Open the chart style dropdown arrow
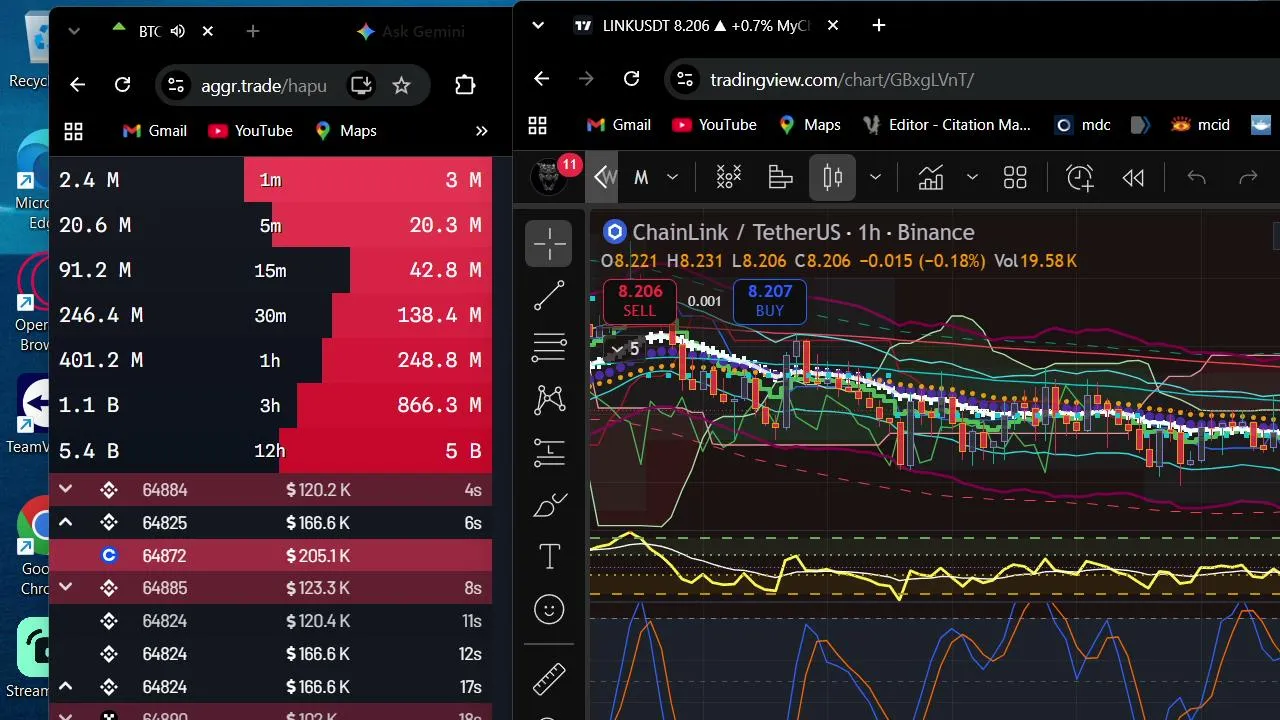 click(x=875, y=178)
